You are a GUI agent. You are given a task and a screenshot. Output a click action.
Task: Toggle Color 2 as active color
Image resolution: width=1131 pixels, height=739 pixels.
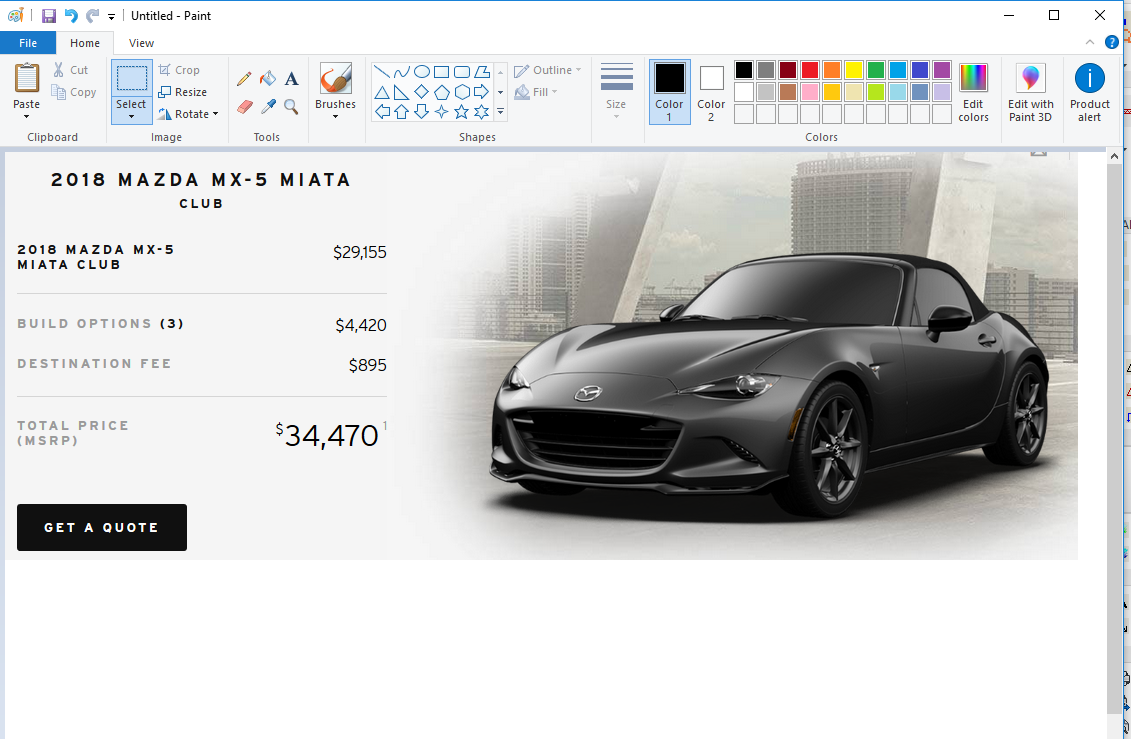coord(711,91)
